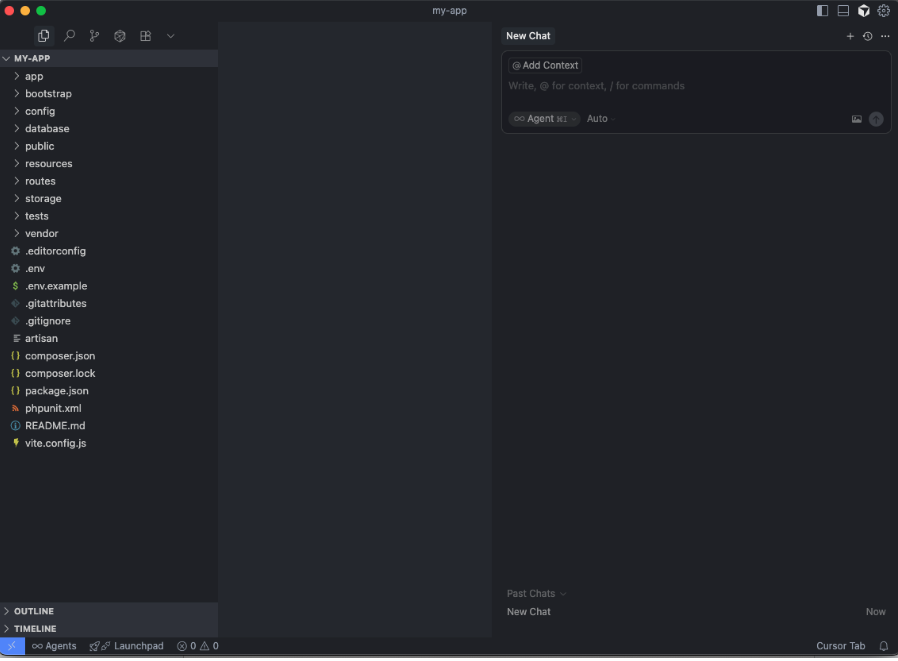
Task: Click the chat message input field
Action: click(x=640, y=86)
